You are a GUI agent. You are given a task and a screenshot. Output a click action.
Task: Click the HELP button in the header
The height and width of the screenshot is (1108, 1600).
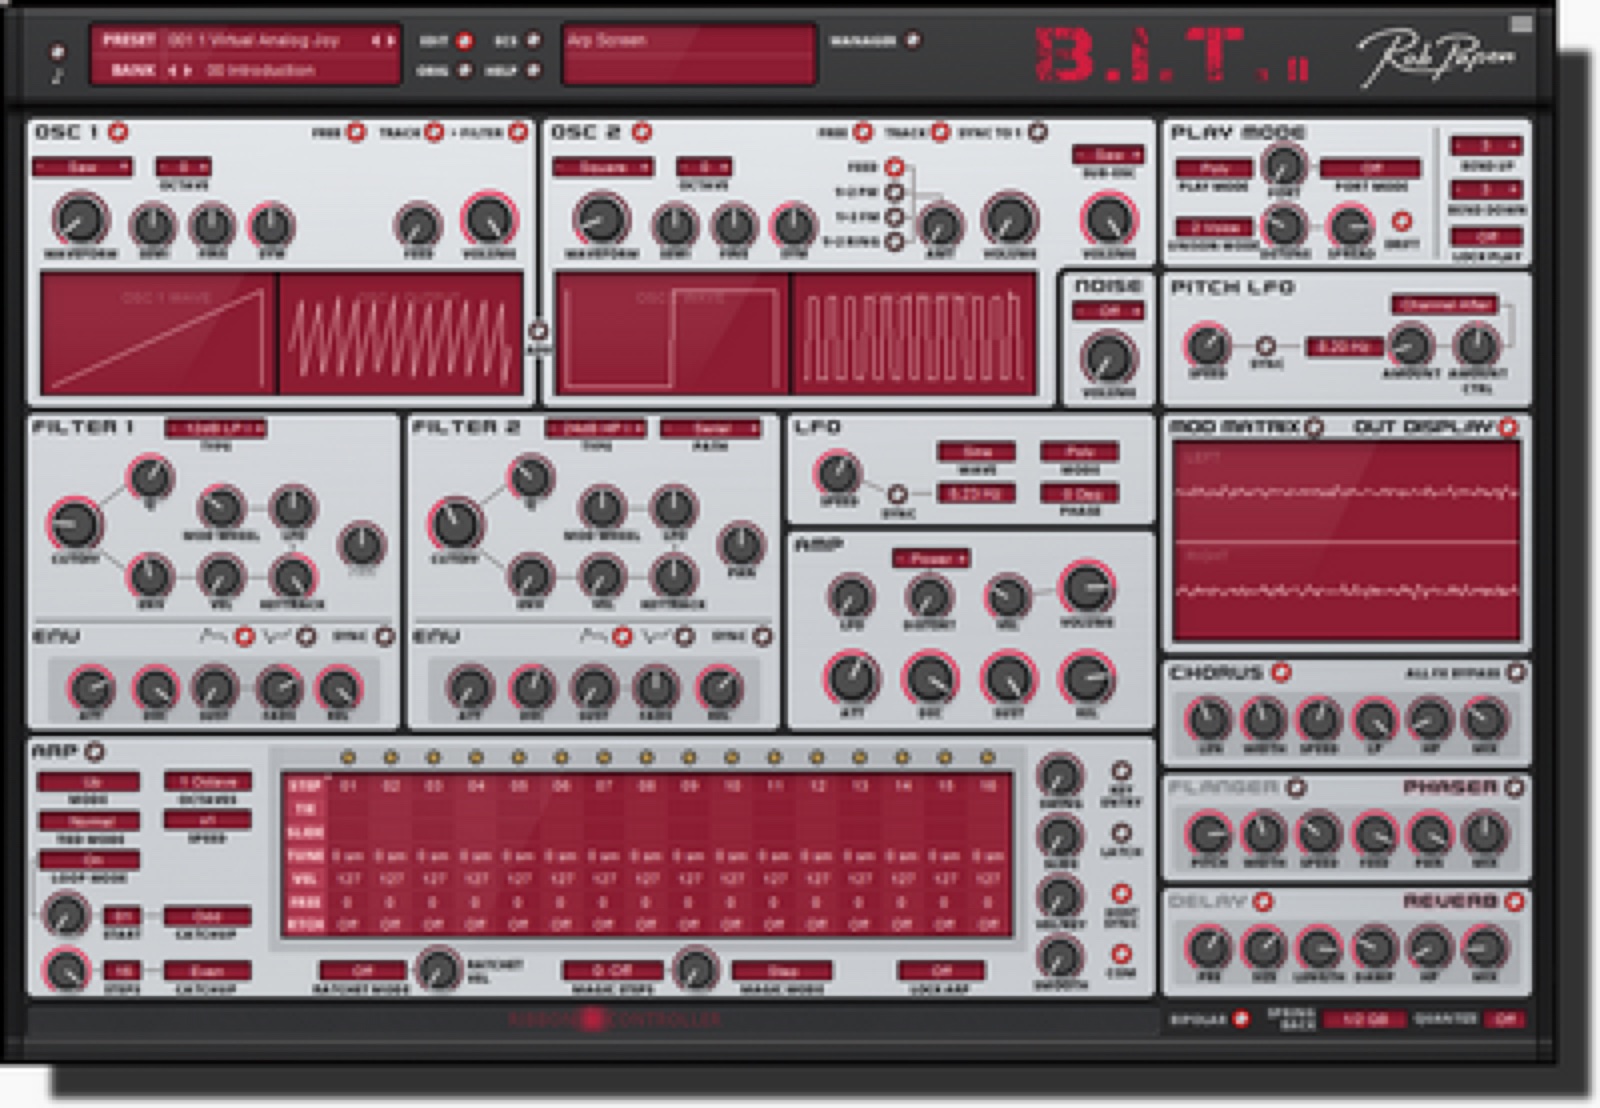coord(533,71)
